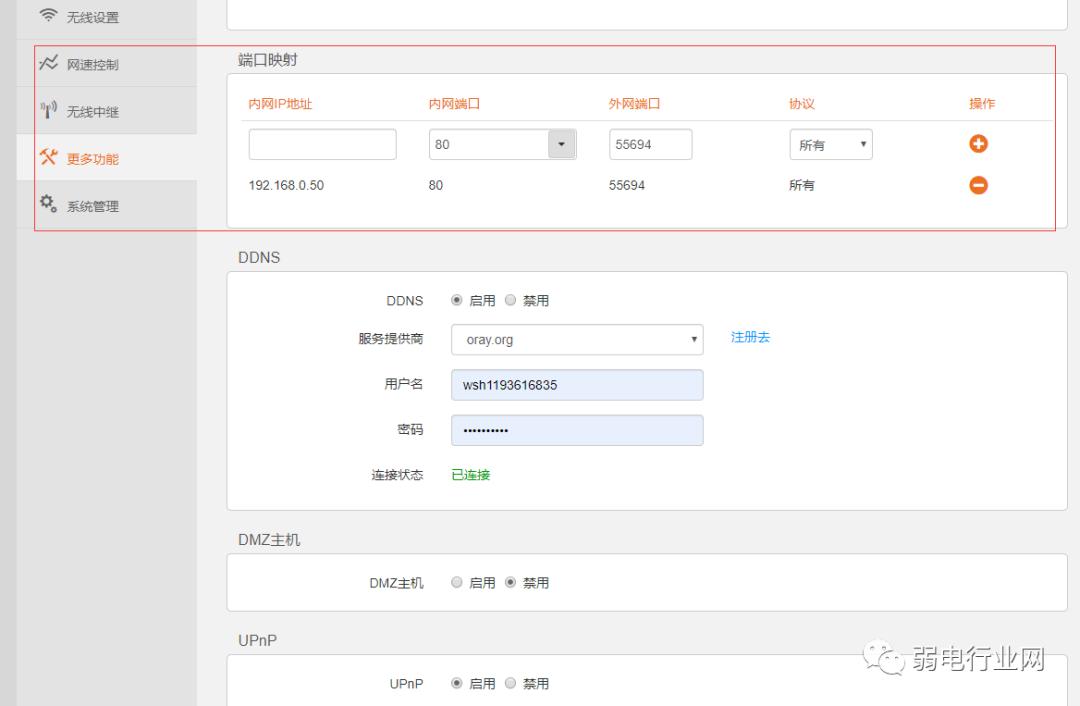Click the 已连接 connection status text
Viewport: 1080px width, 706px height.
click(469, 475)
